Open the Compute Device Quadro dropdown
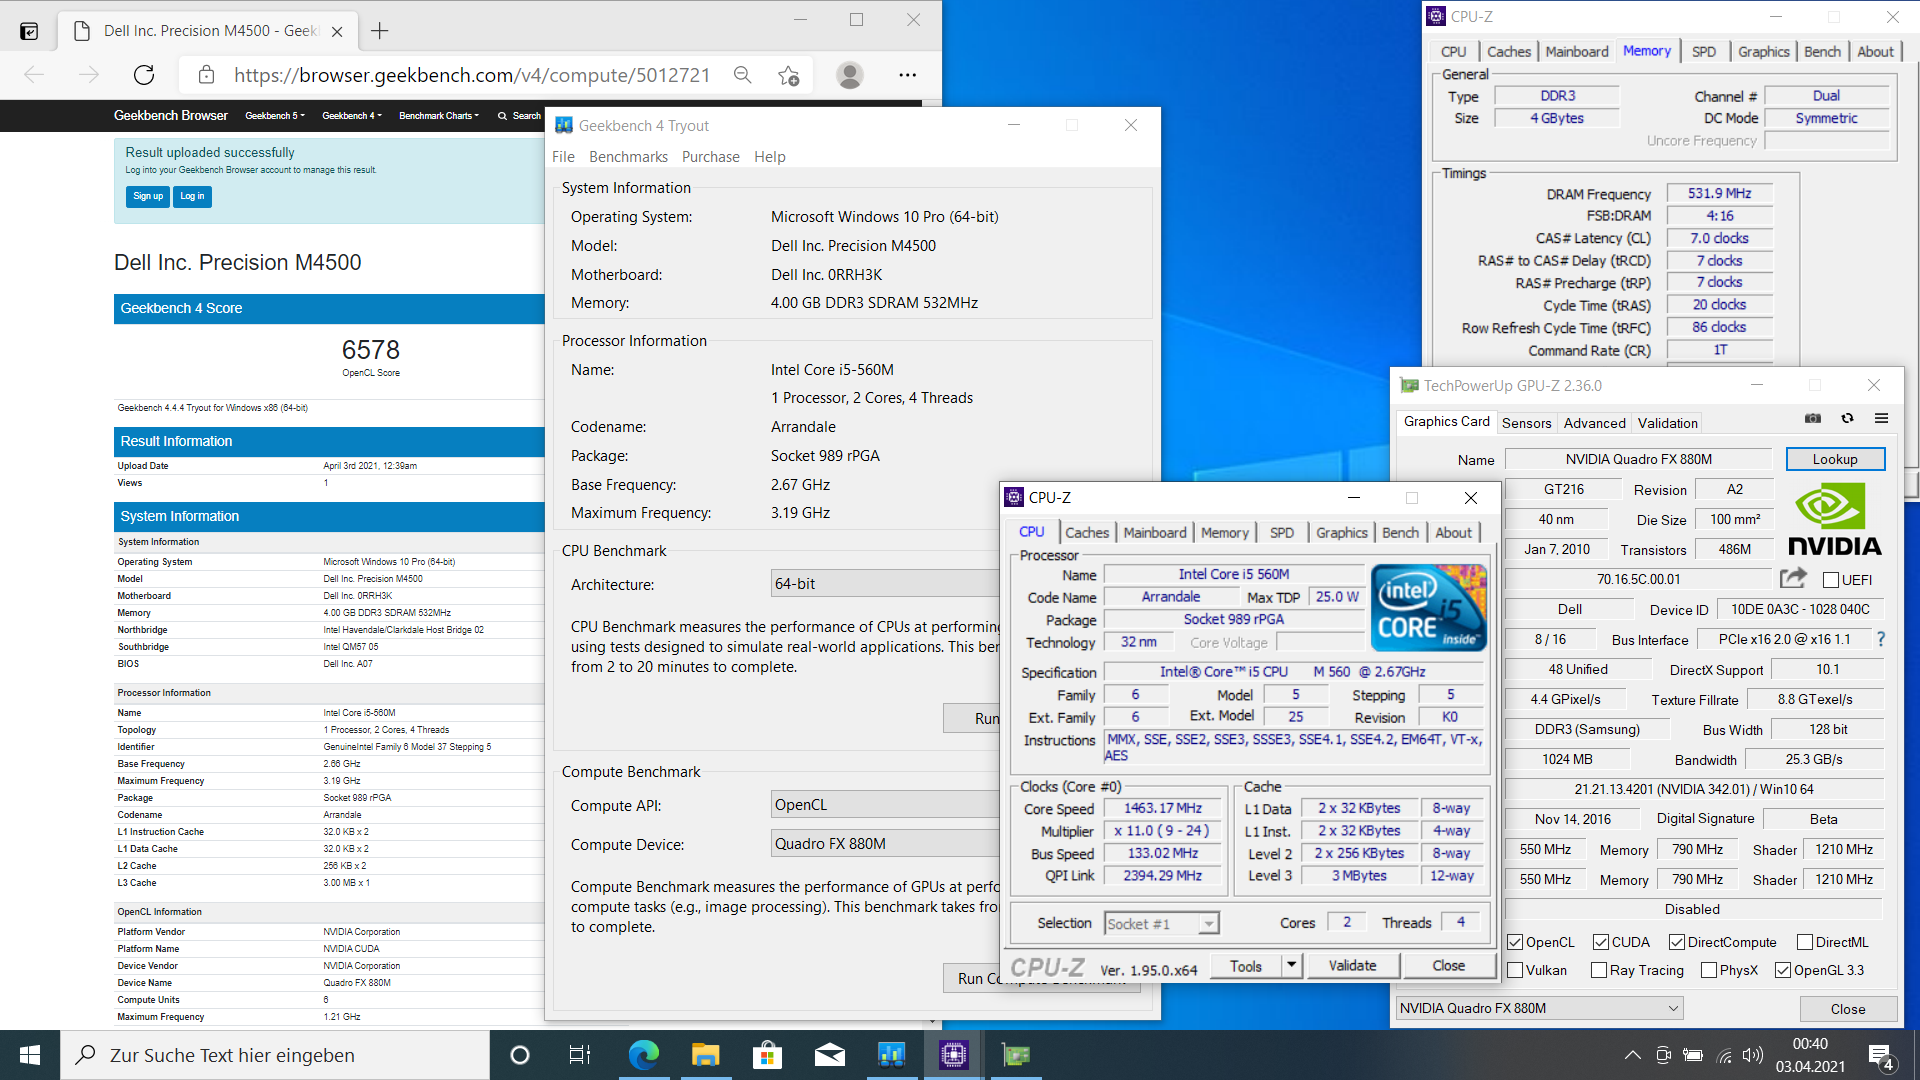1920x1080 pixels. pyautogui.click(x=886, y=844)
